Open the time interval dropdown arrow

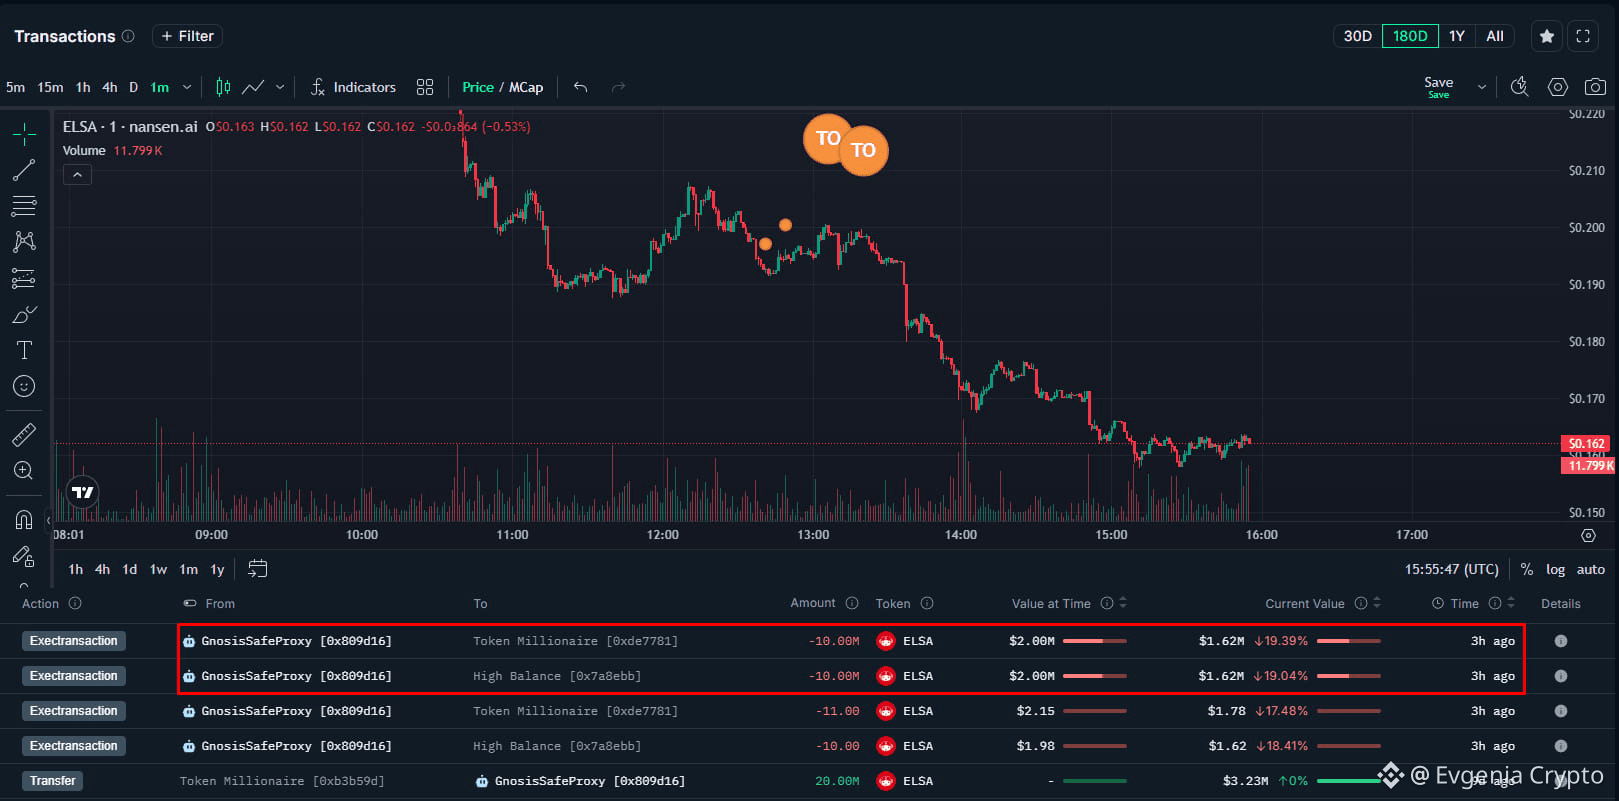click(187, 87)
